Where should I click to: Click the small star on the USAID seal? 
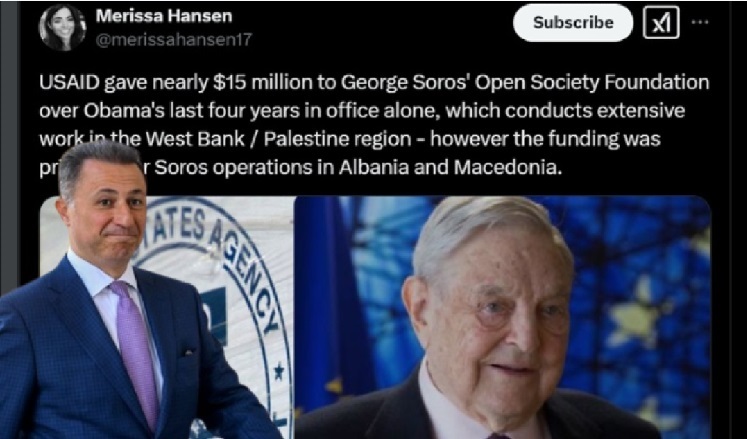(x=278, y=371)
